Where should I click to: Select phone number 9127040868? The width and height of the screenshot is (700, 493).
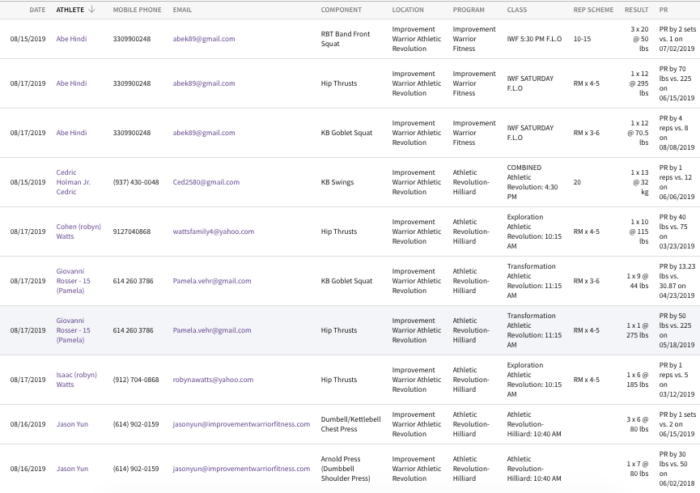(132, 231)
